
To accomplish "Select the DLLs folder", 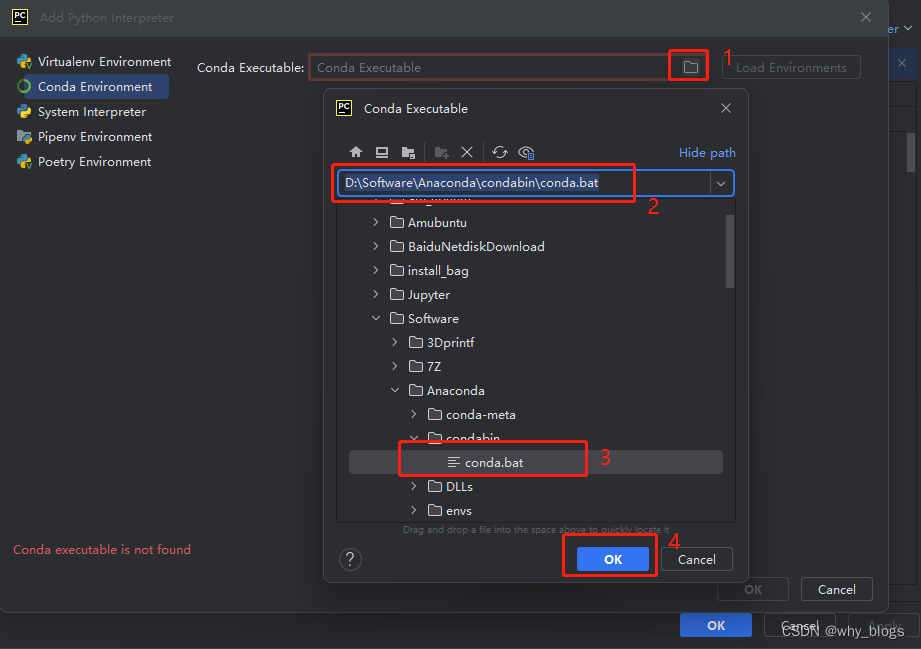I will 450,486.
